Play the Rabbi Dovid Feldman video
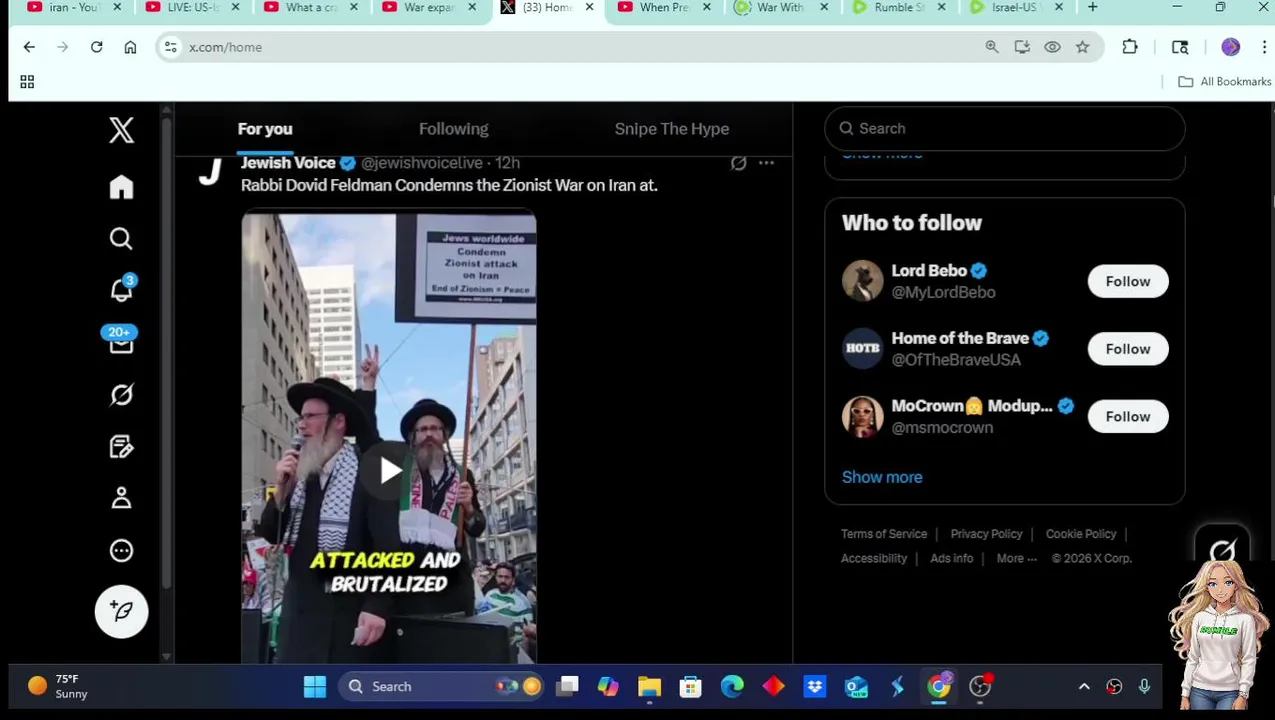 tap(389, 470)
